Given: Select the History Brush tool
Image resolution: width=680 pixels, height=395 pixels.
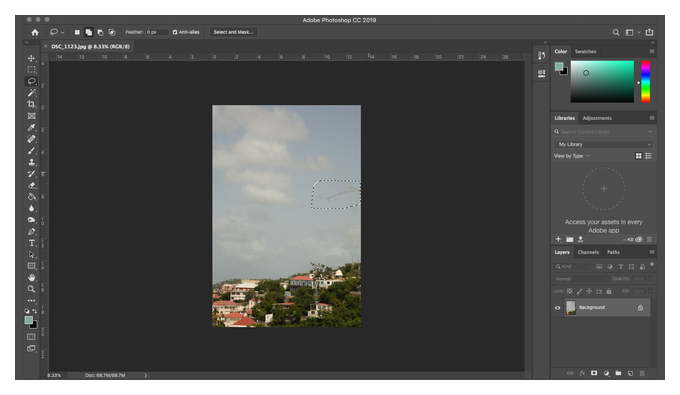Looking at the screenshot, I should [32, 173].
